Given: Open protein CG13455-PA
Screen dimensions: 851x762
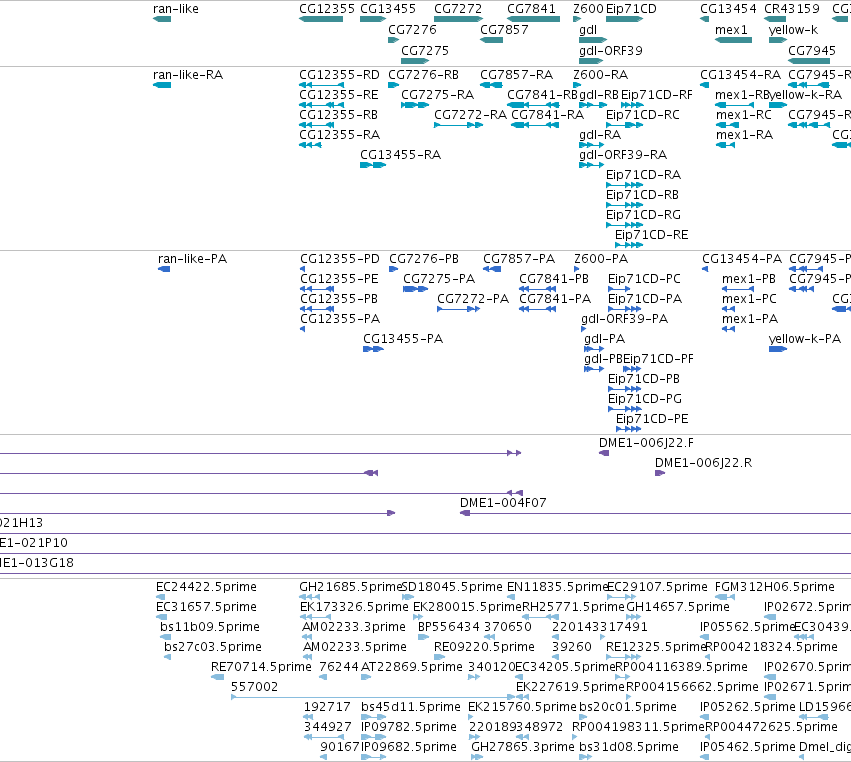Looking at the screenshot, I should [403, 339].
